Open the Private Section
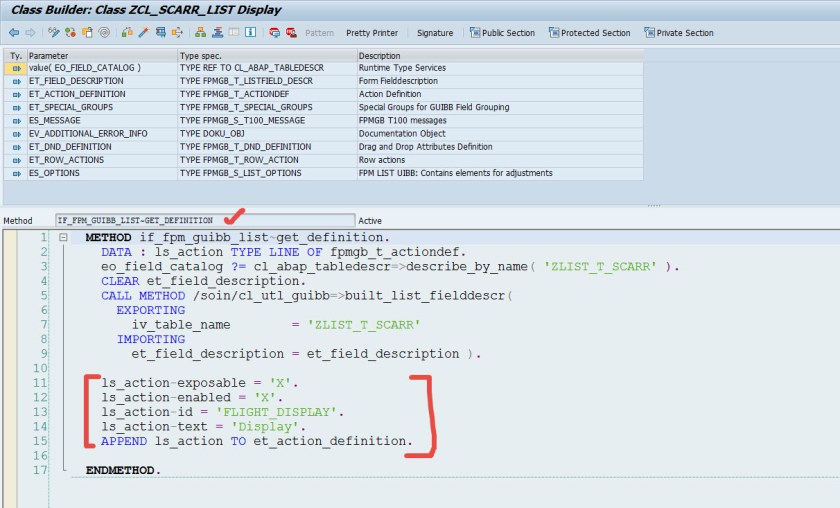The width and height of the screenshot is (840, 508). click(x=678, y=33)
